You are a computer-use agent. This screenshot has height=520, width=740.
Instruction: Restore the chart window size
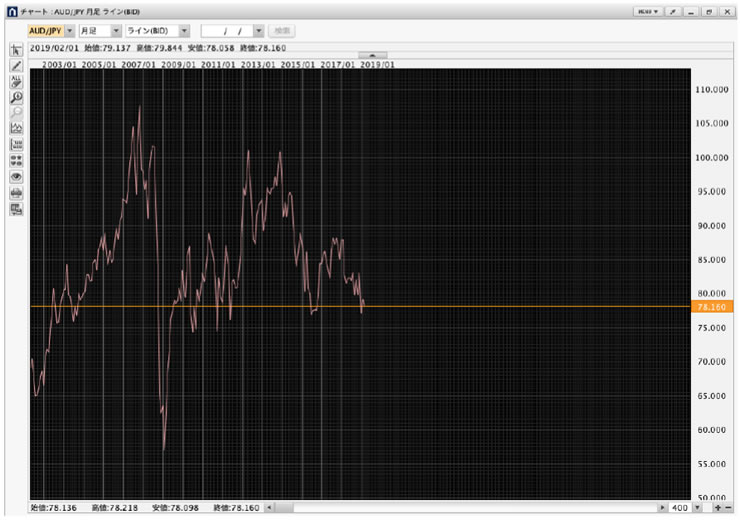pos(709,11)
